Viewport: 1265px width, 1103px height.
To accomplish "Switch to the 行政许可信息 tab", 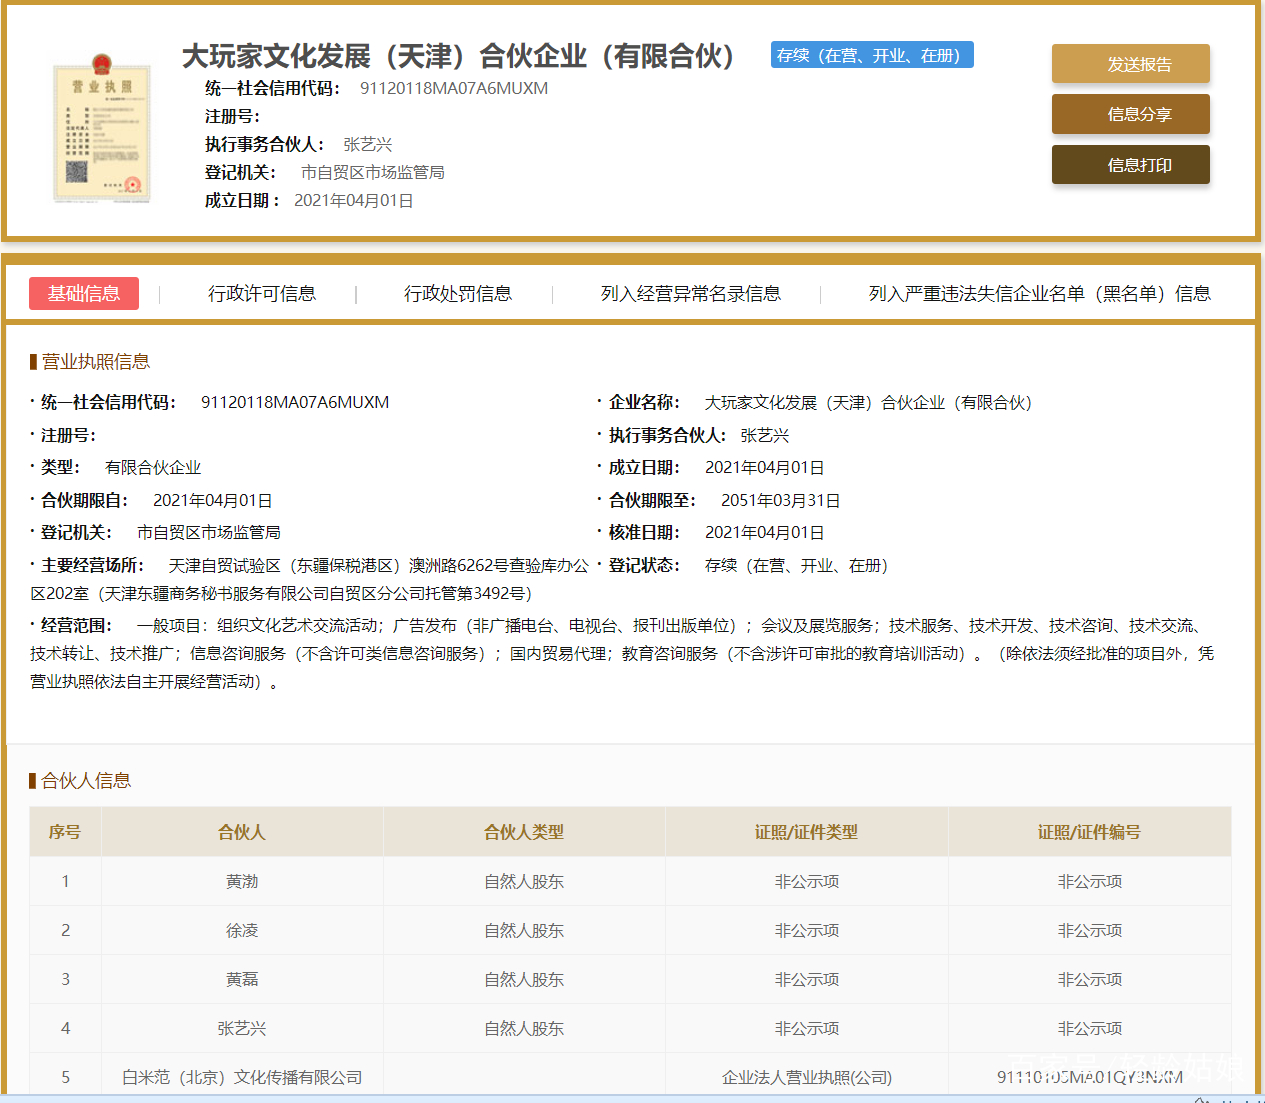I will 265,293.
